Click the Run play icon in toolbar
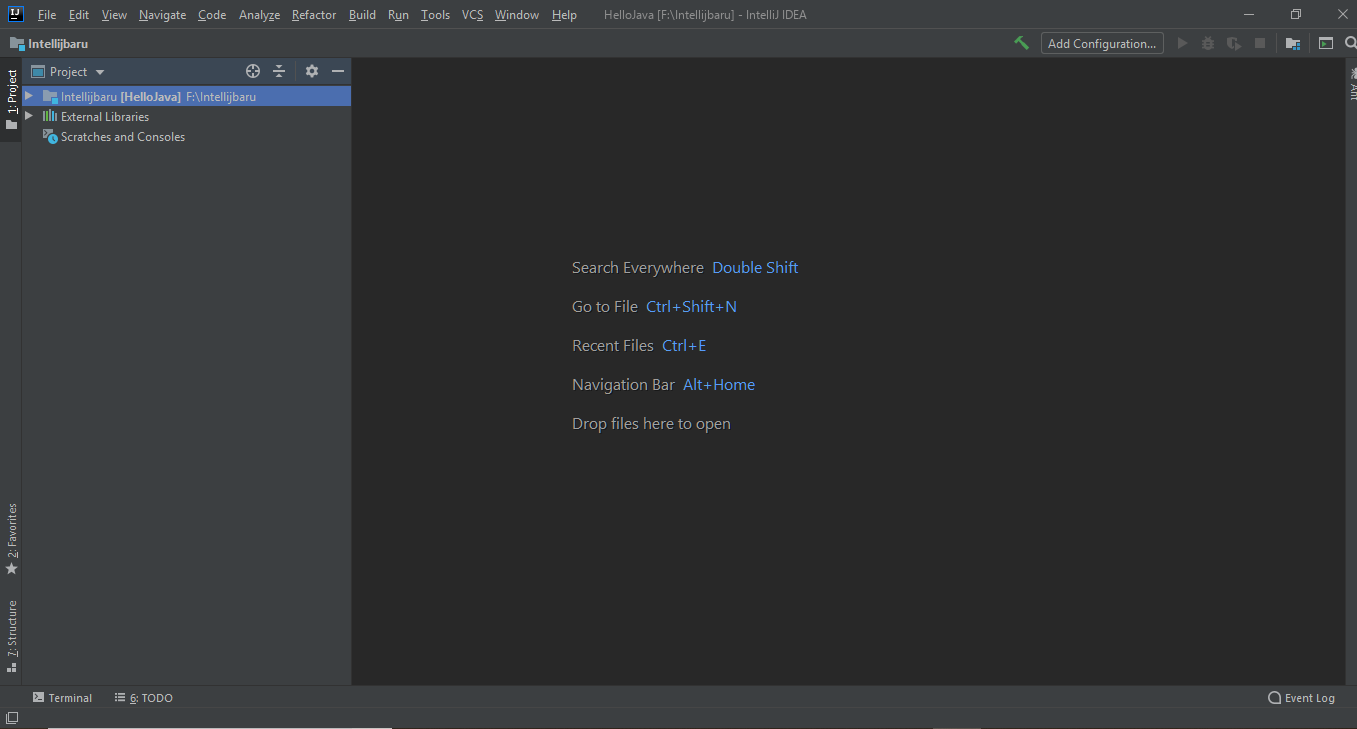The height and width of the screenshot is (729, 1357). point(1183,43)
